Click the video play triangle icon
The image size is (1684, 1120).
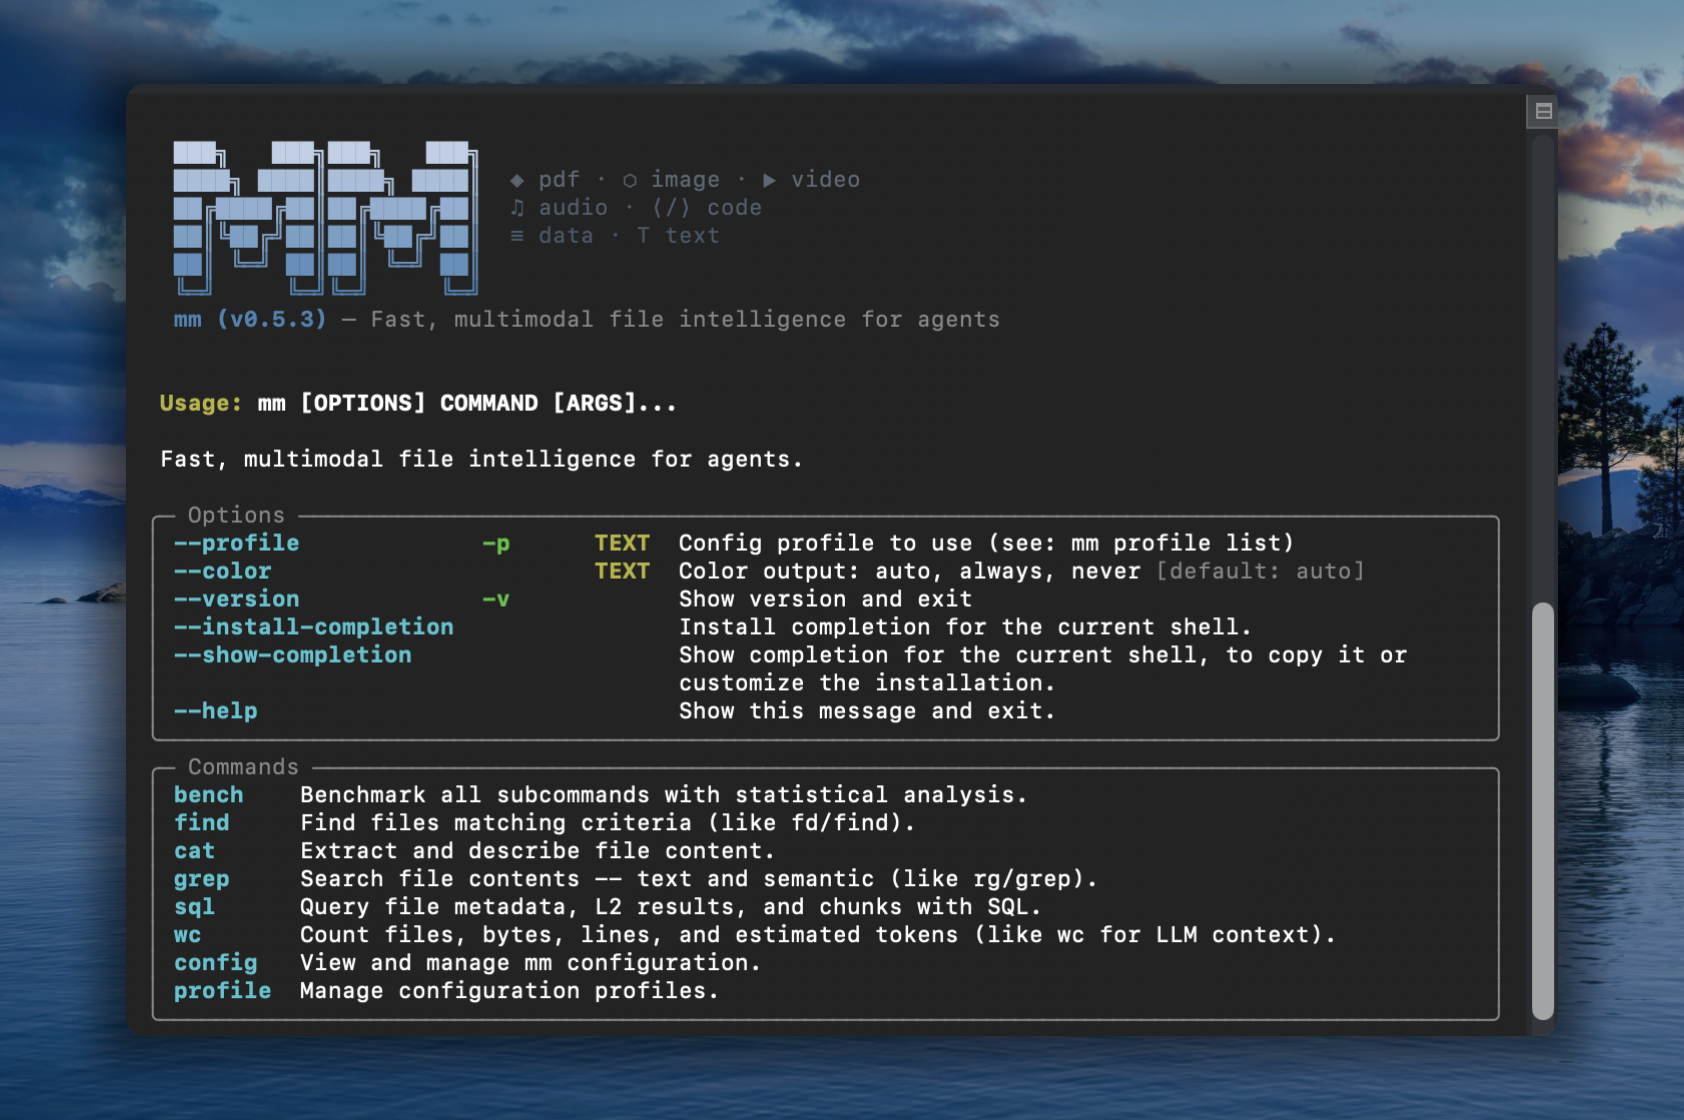coord(769,179)
